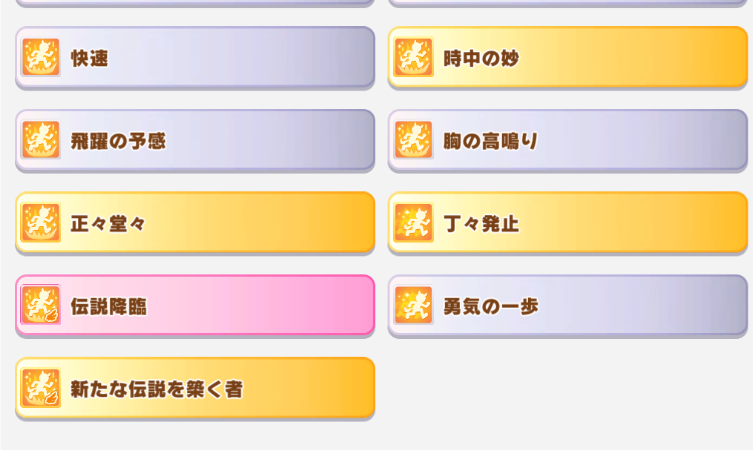Click the icon on the 正々堂々 skill
This screenshot has width=753, height=450.
click(x=41, y=222)
